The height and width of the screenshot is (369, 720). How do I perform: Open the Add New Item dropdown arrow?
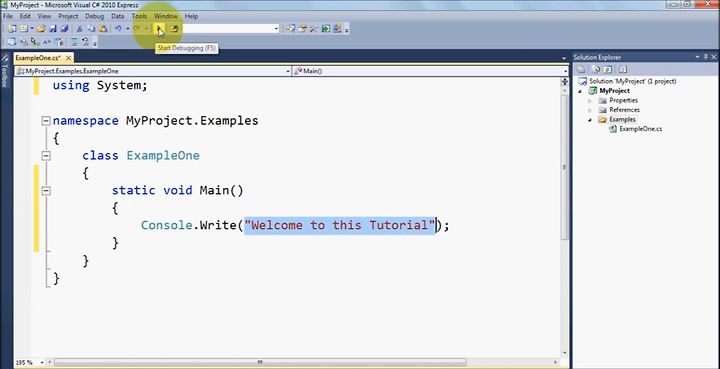32,28
